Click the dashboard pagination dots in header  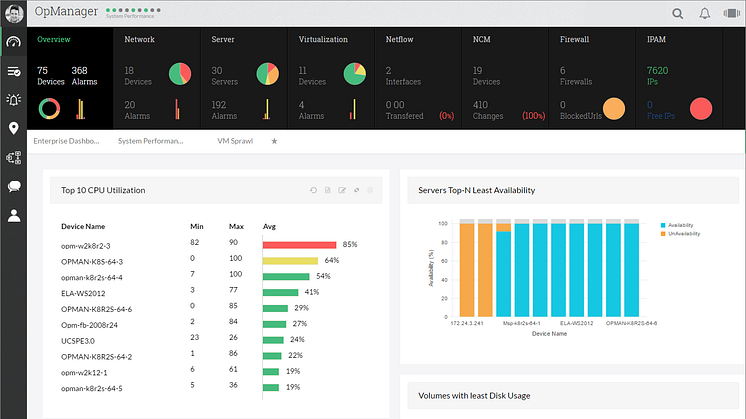coord(133,10)
